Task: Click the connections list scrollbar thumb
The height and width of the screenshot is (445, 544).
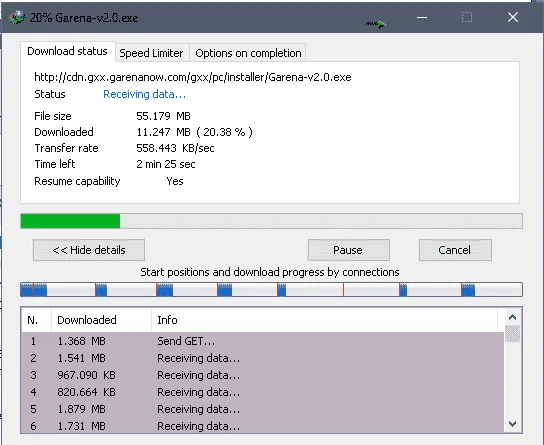Action: click(x=512, y=334)
